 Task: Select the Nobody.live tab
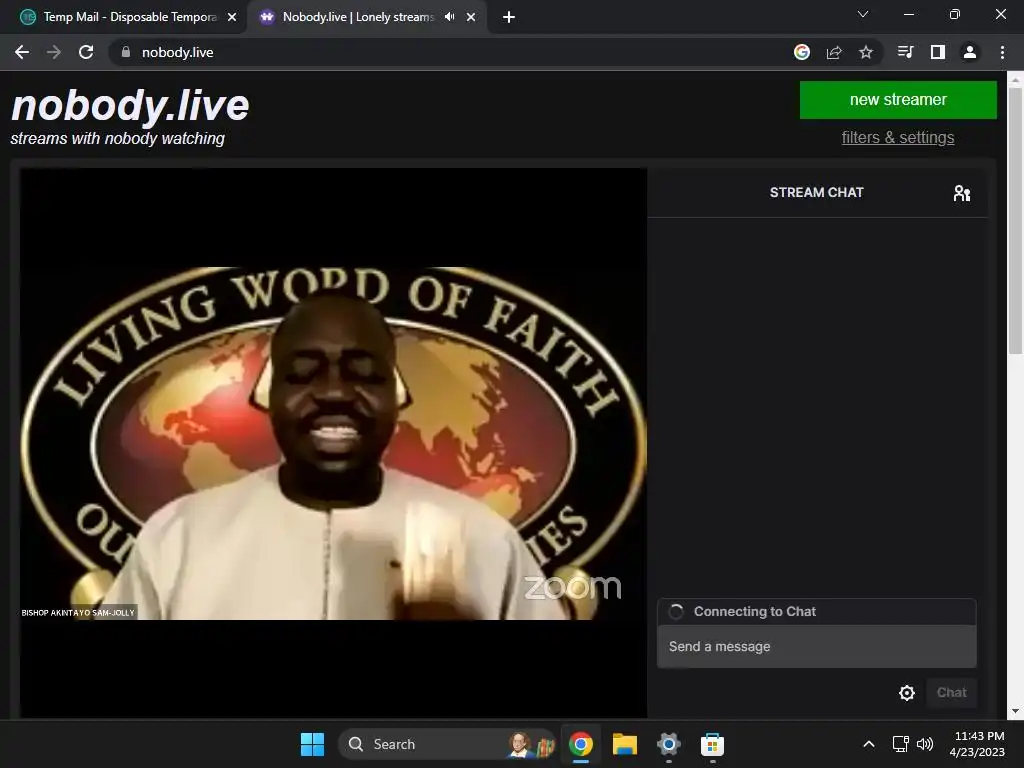pyautogui.click(x=353, y=17)
